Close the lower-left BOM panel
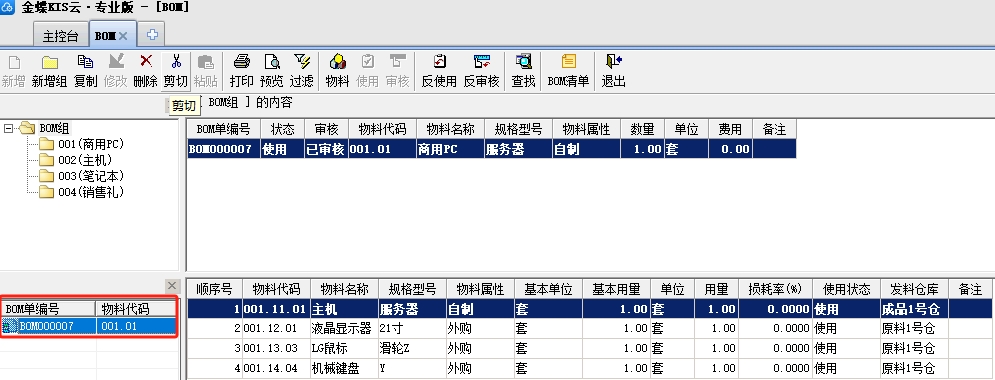The image size is (995, 380). (x=171, y=285)
